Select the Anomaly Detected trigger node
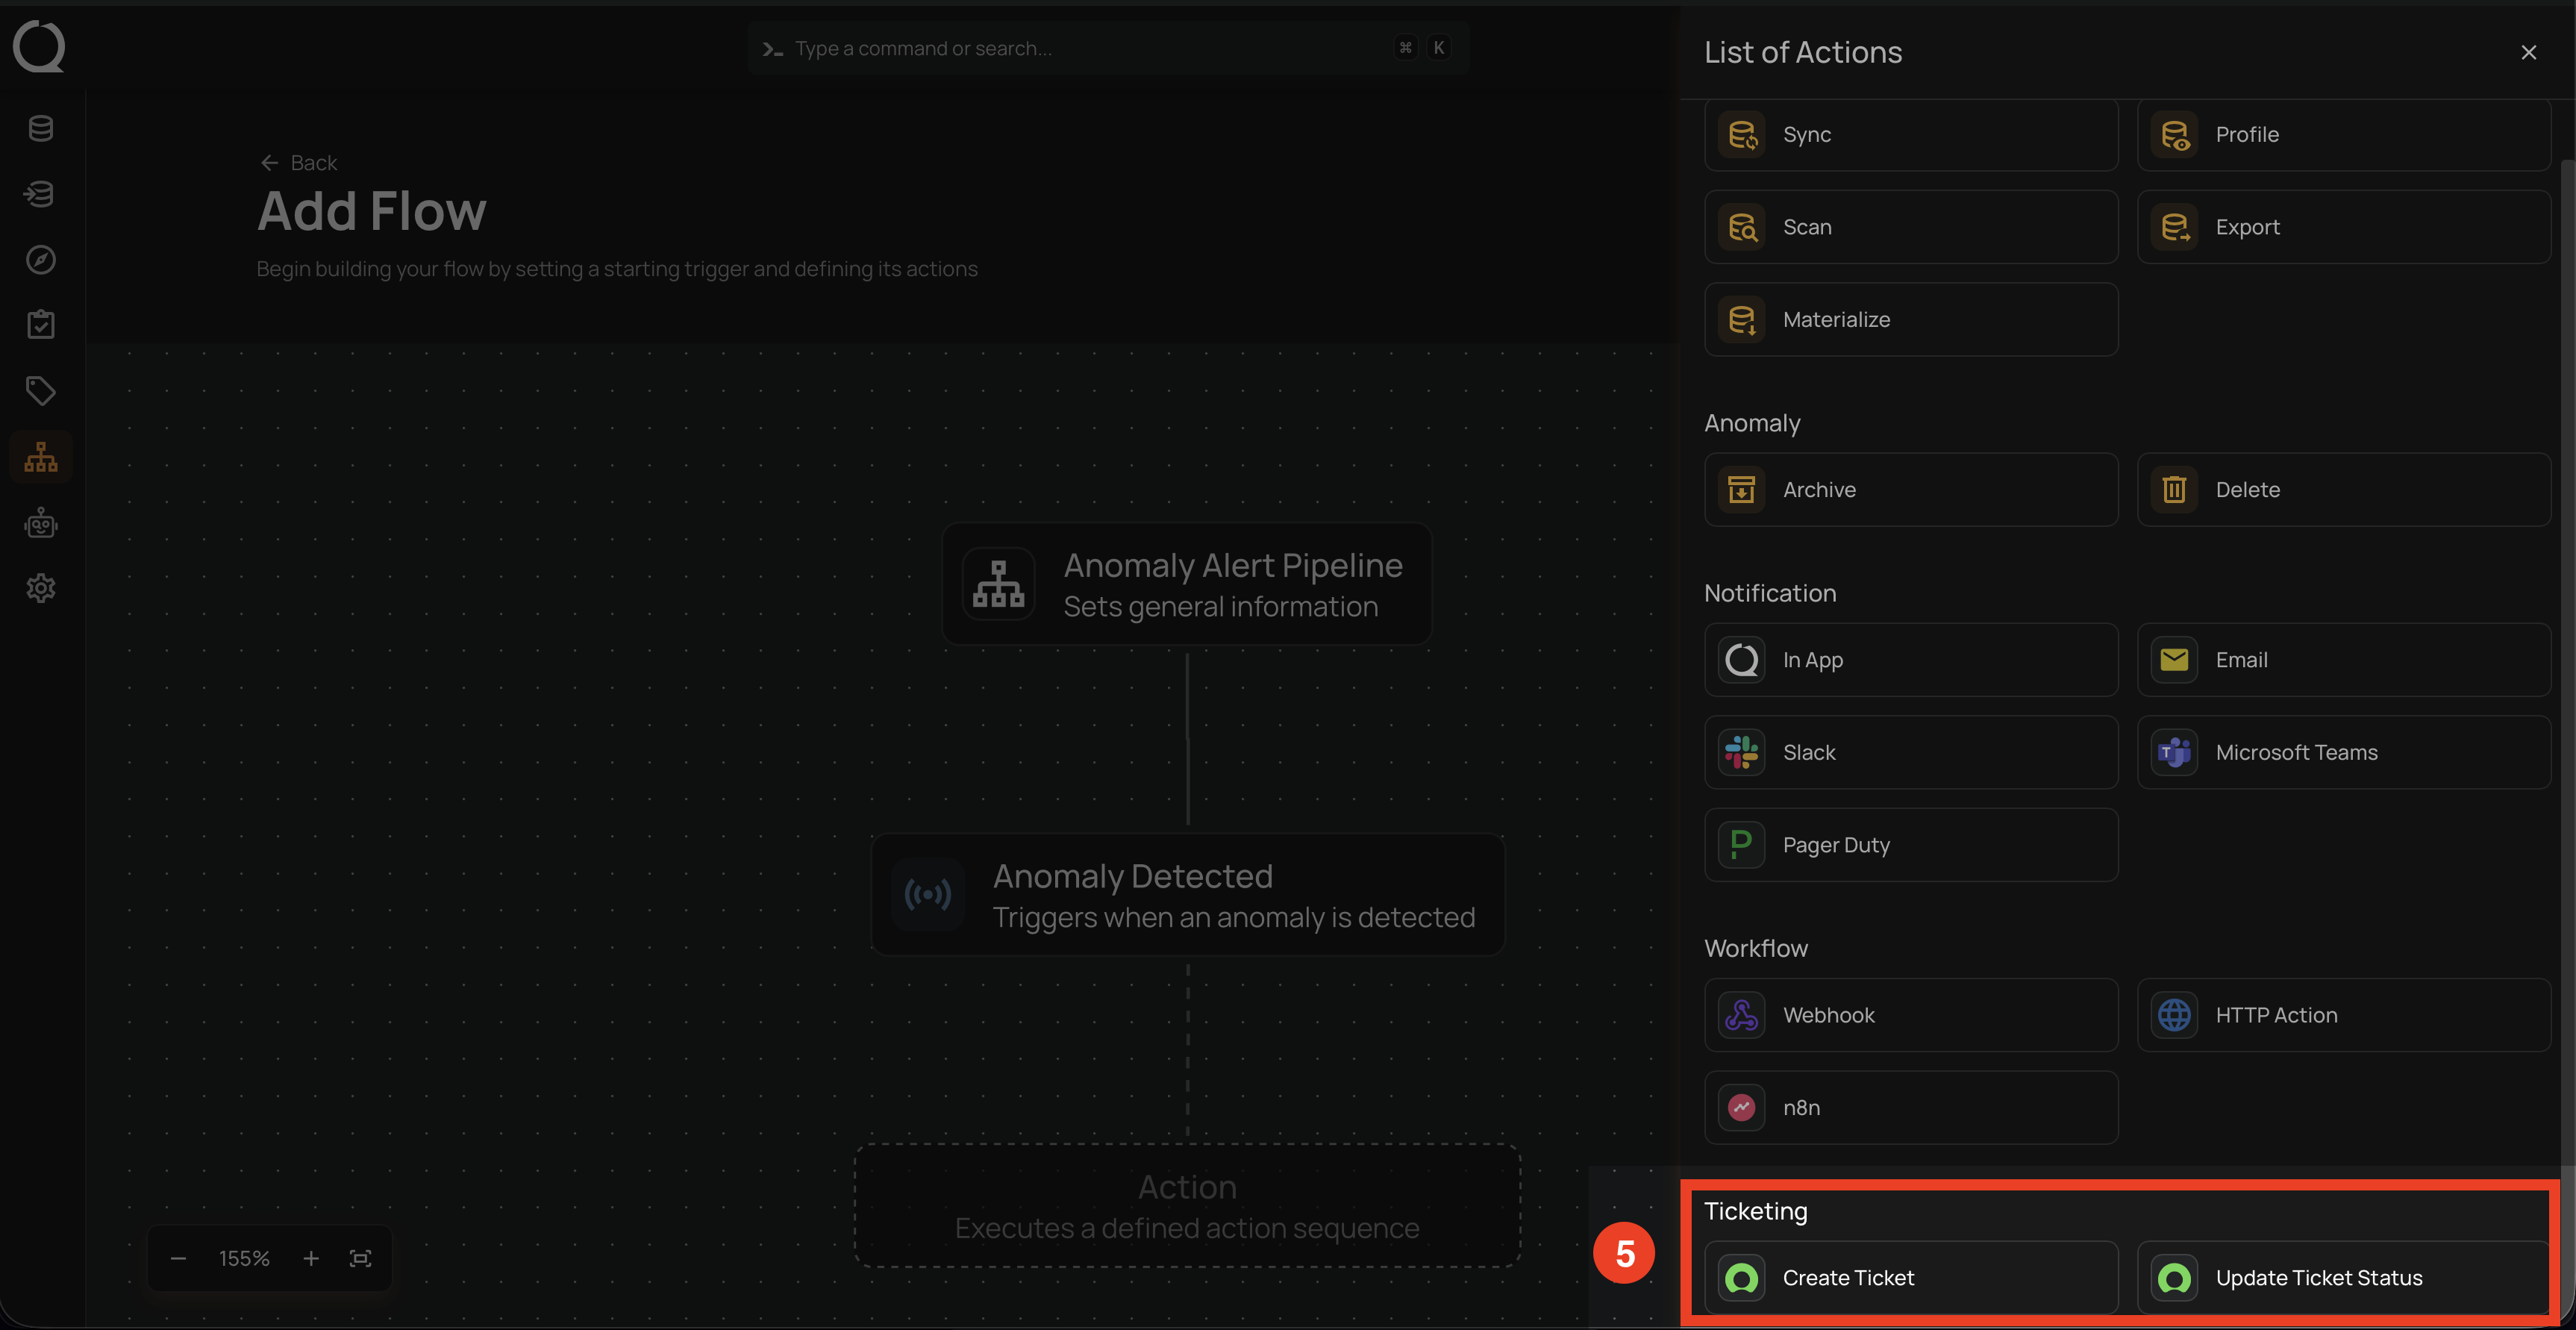 (x=1187, y=895)
